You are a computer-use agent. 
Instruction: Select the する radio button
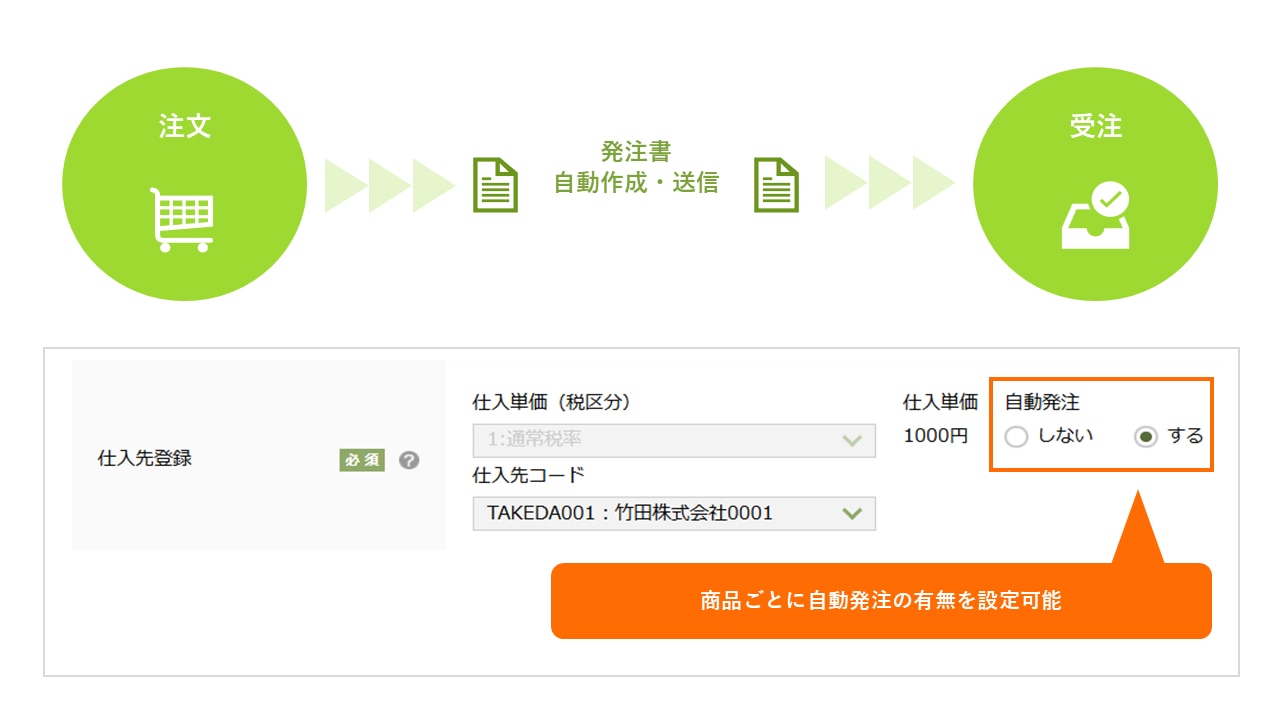tap(1146, 437)
